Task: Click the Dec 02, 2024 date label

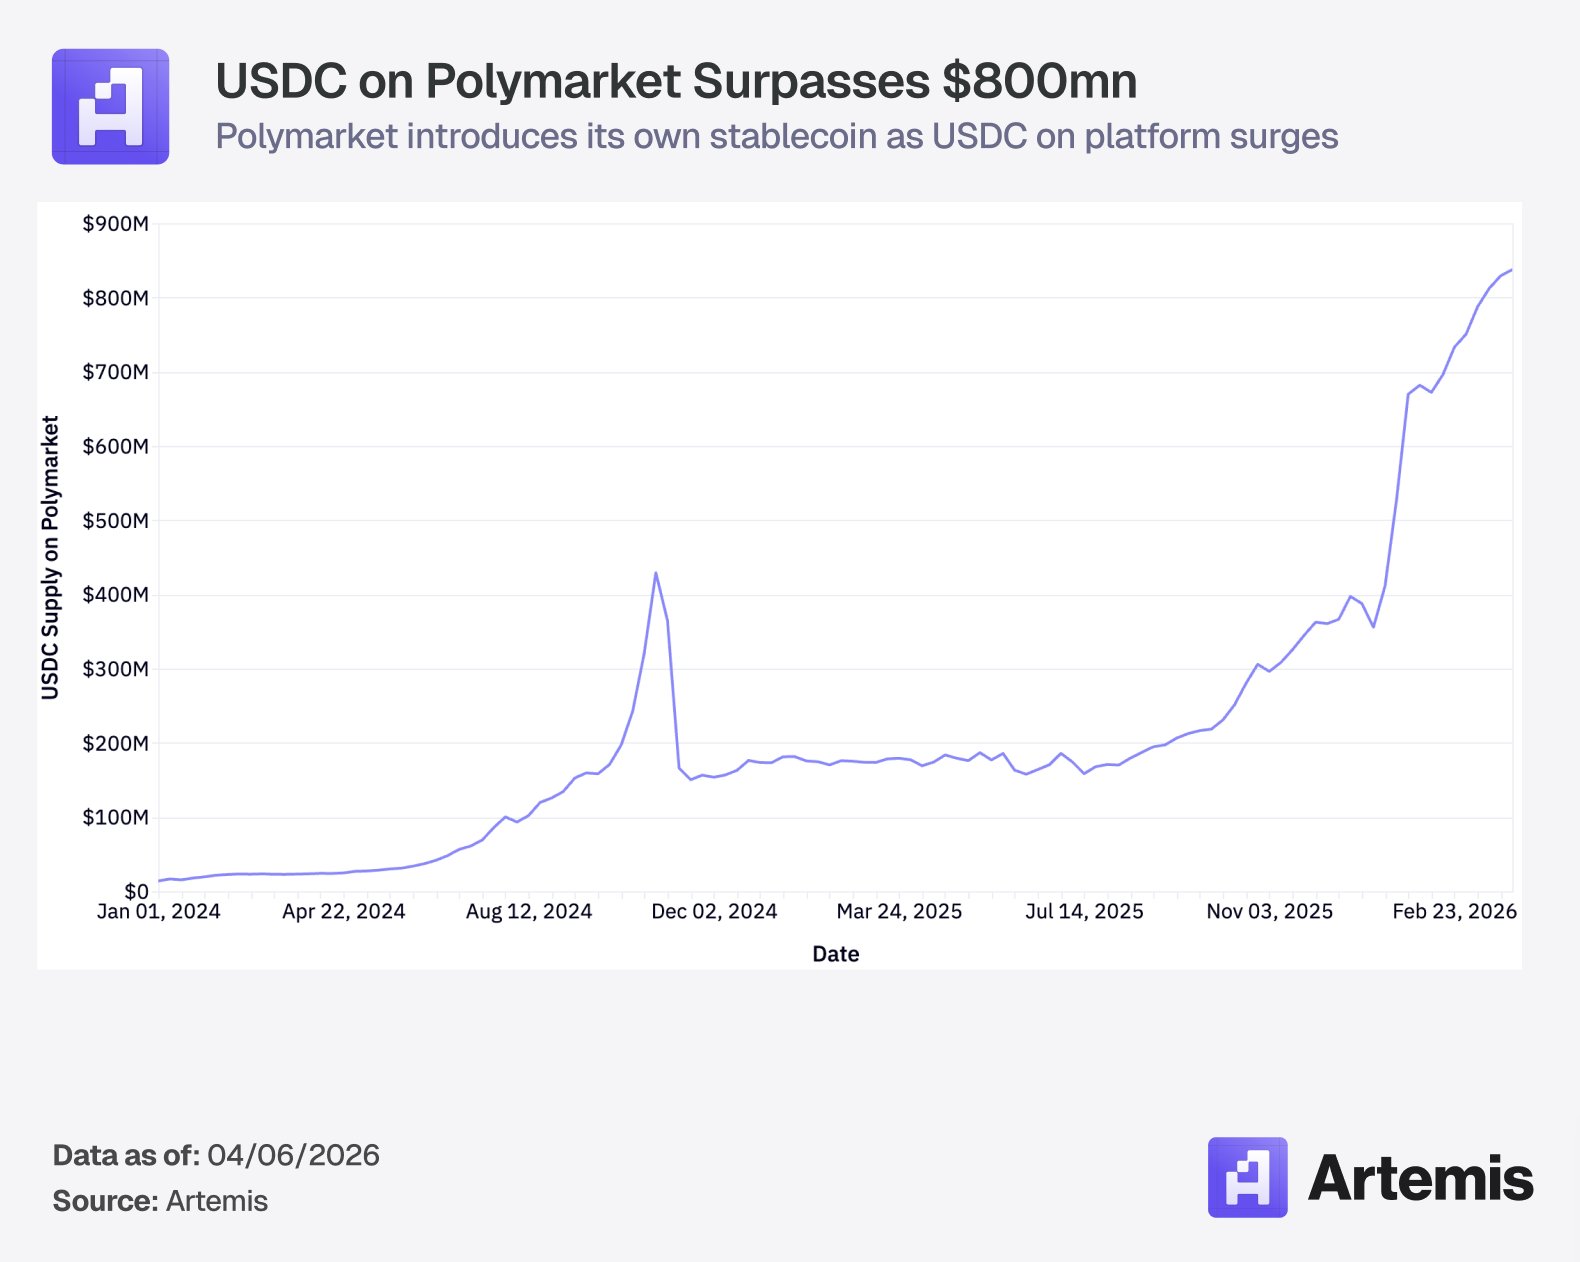Action: 714,912
